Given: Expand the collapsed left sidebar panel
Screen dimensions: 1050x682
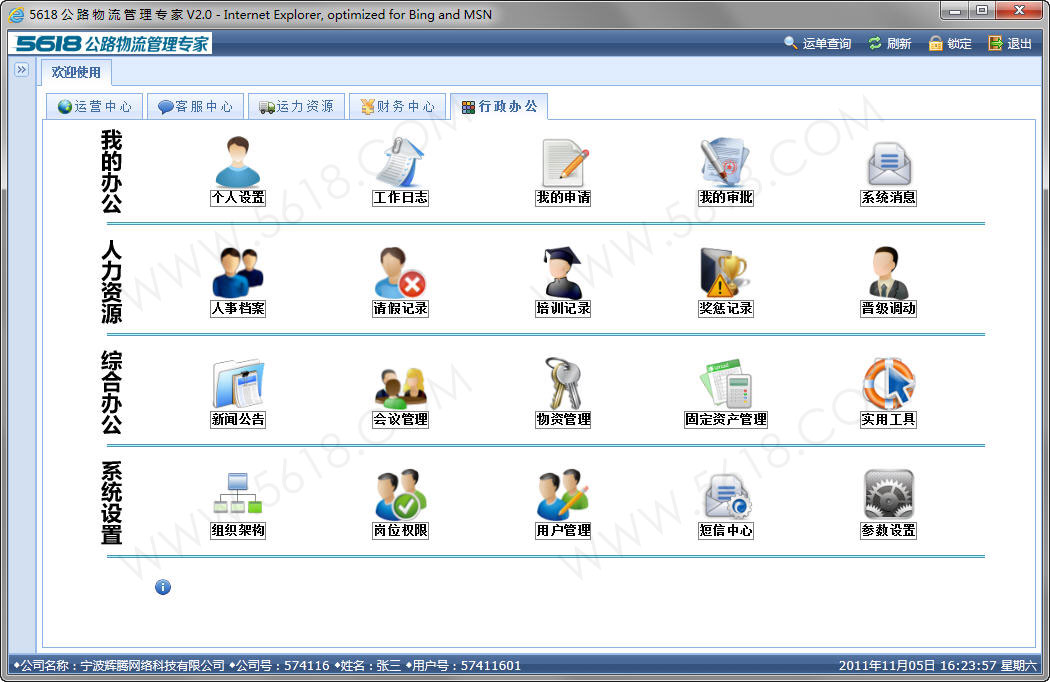Looking at the screenshot, I should [21, 70].
